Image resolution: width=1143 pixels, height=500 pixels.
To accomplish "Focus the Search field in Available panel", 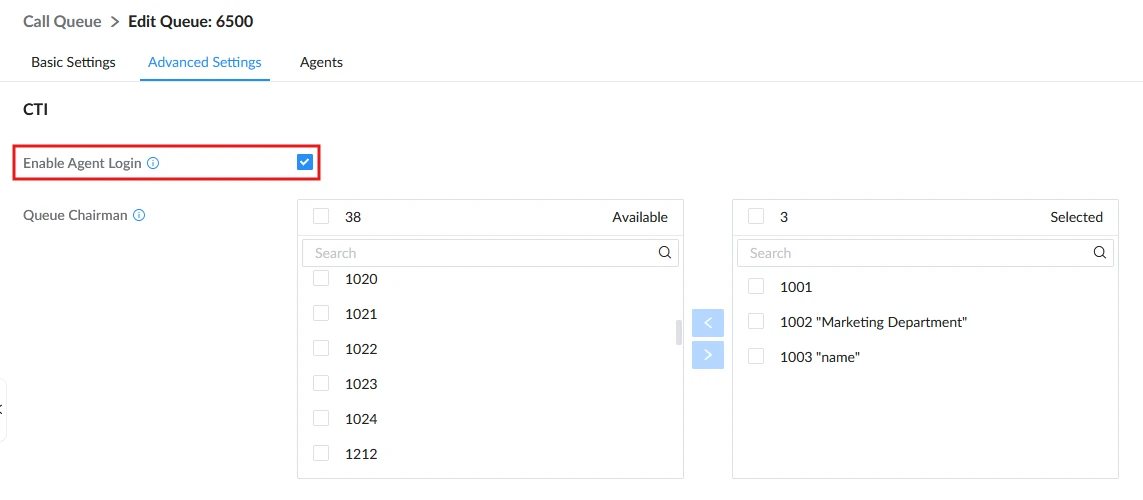I will (490, 253).
